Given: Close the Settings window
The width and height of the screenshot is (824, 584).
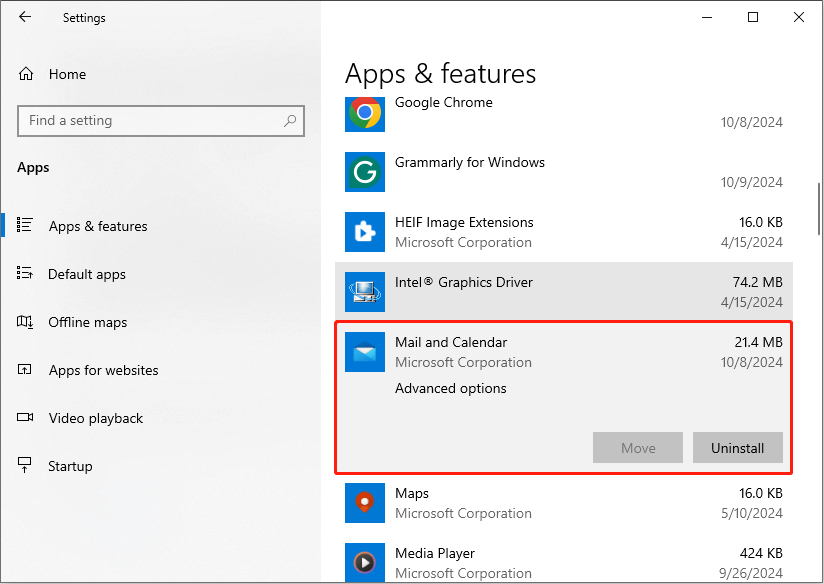Looking at the screenshot, I should [x=799, y=17].
